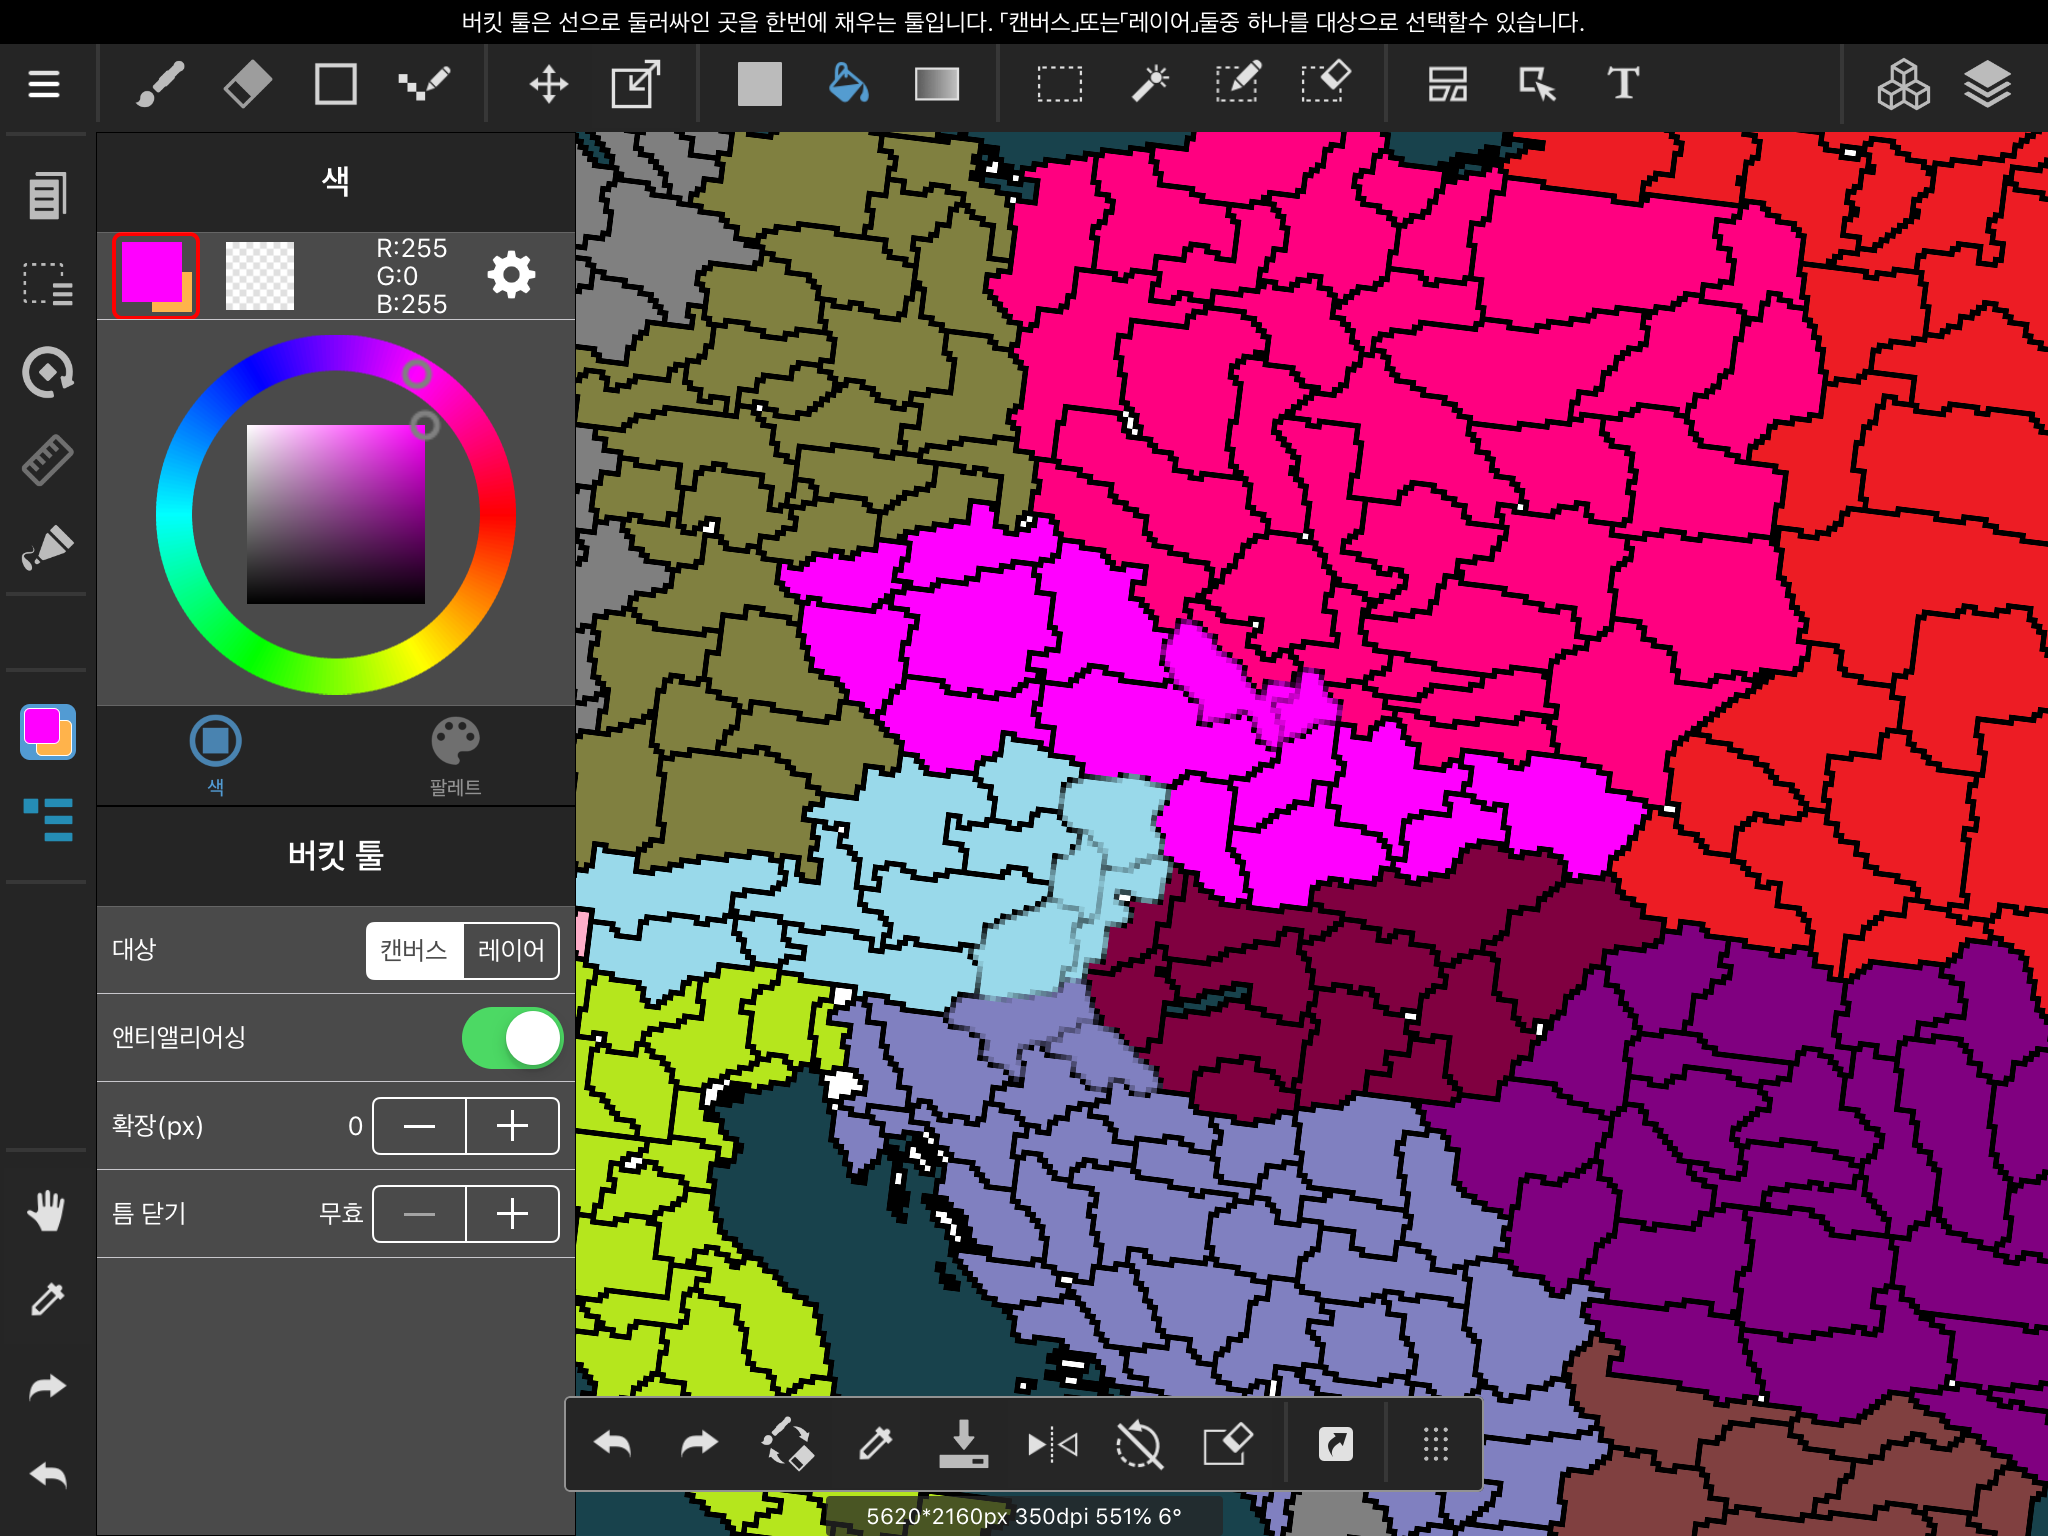
Task: Set target to 레이어
Action: [x=511, y=950]
